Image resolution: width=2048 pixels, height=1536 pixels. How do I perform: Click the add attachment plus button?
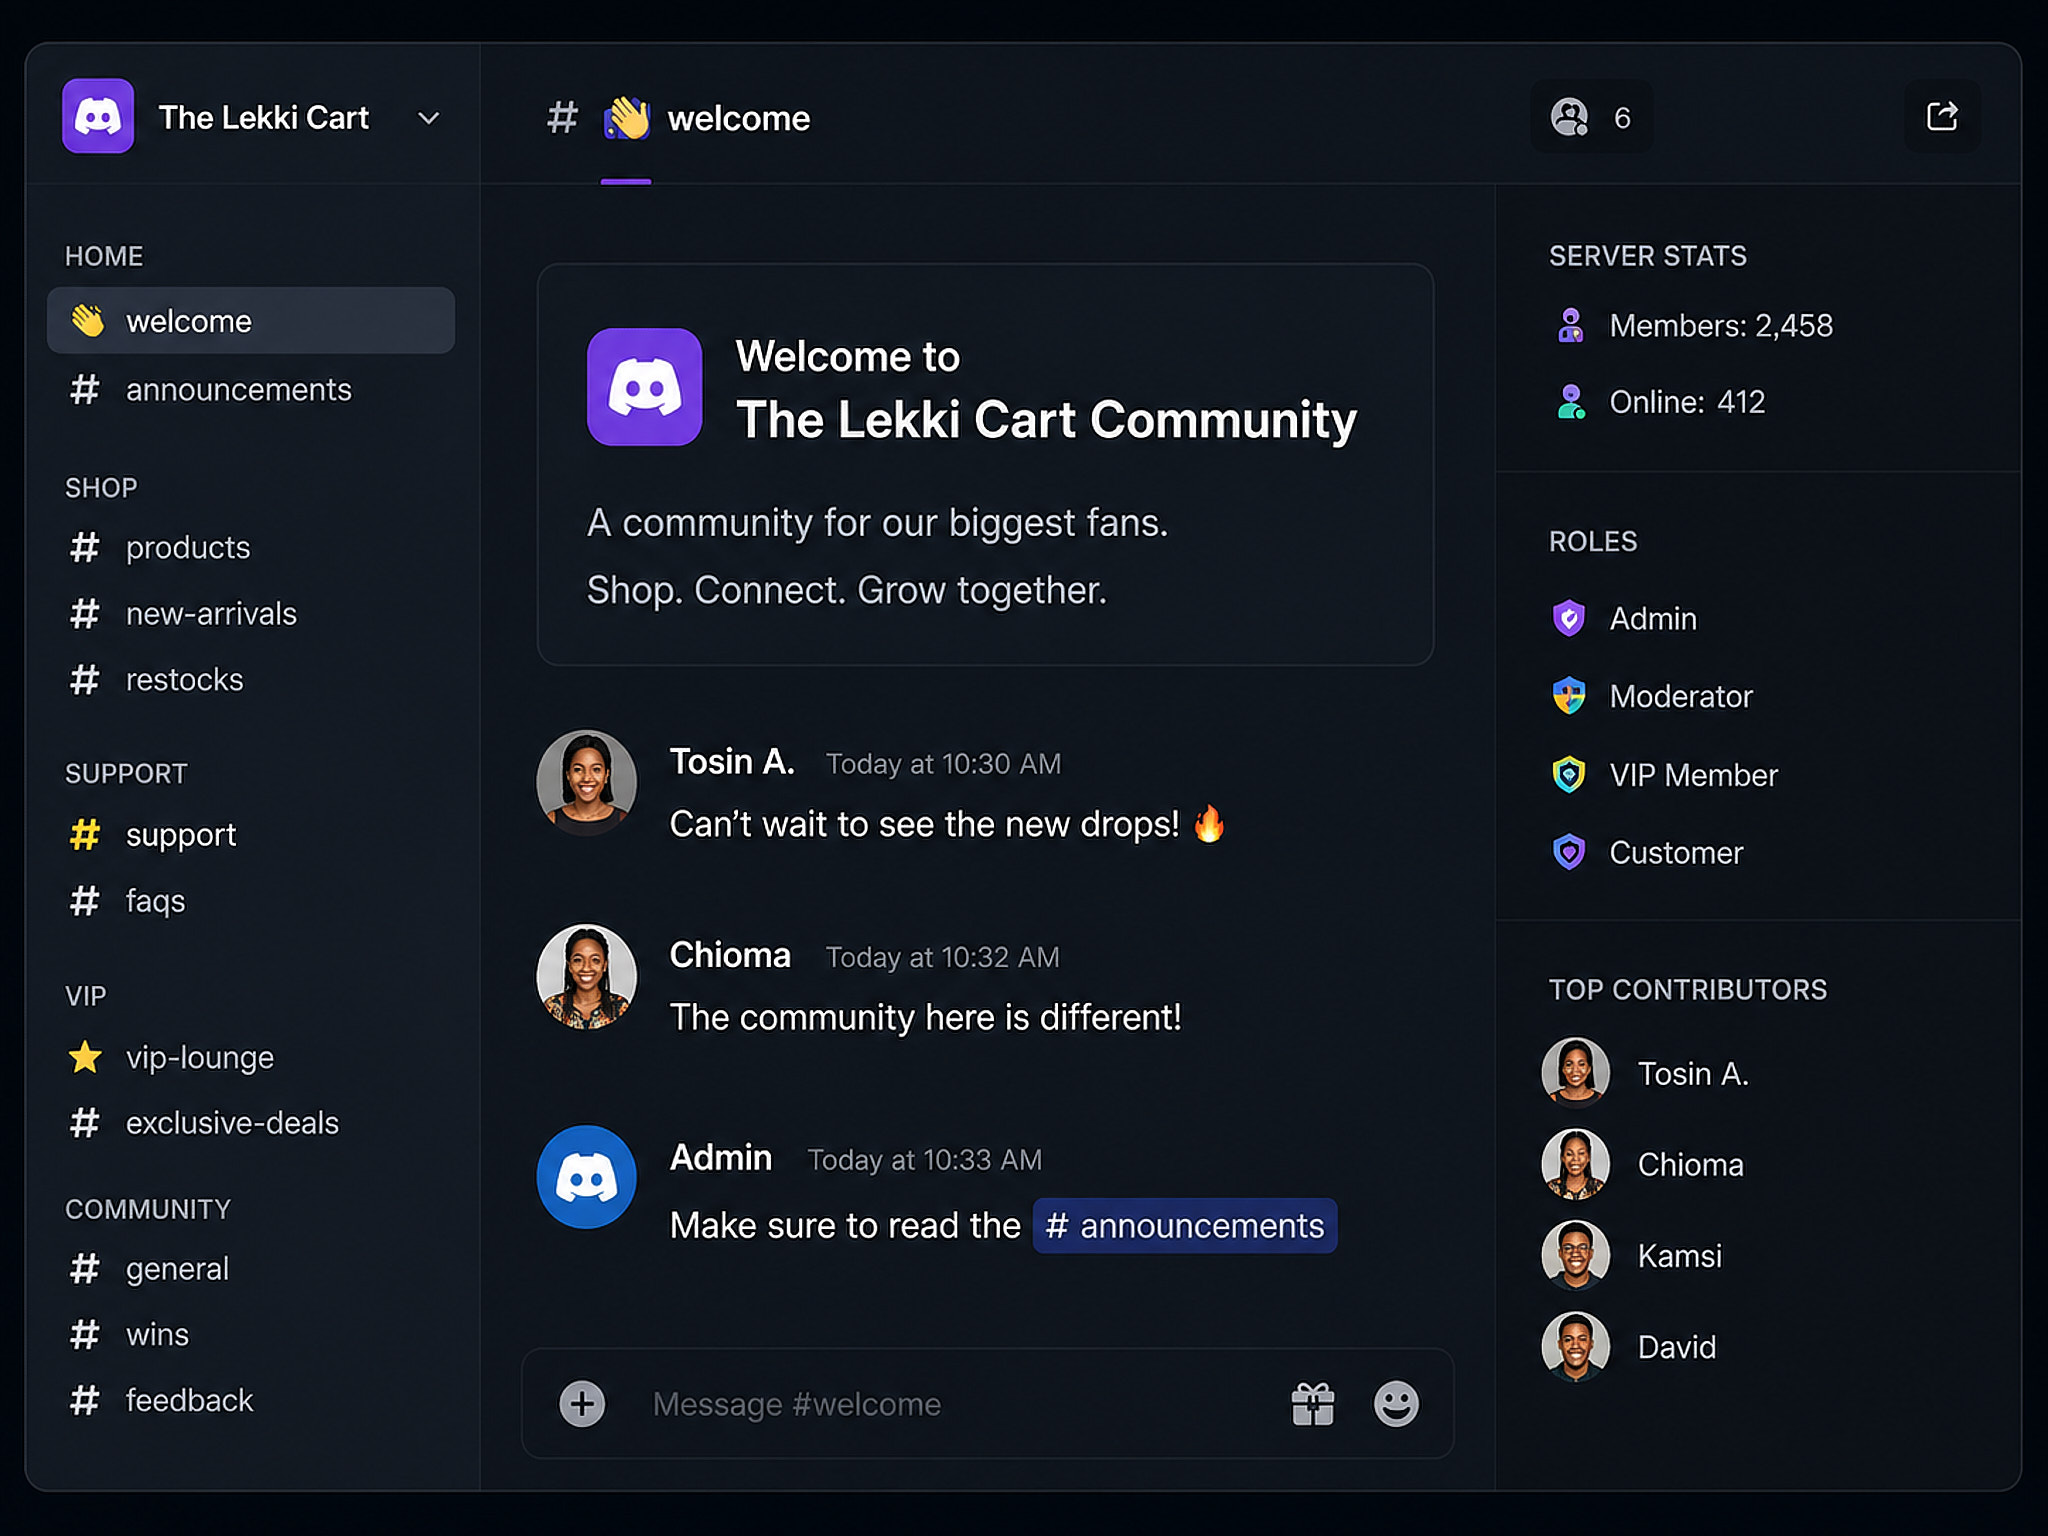coord(582,1404)
